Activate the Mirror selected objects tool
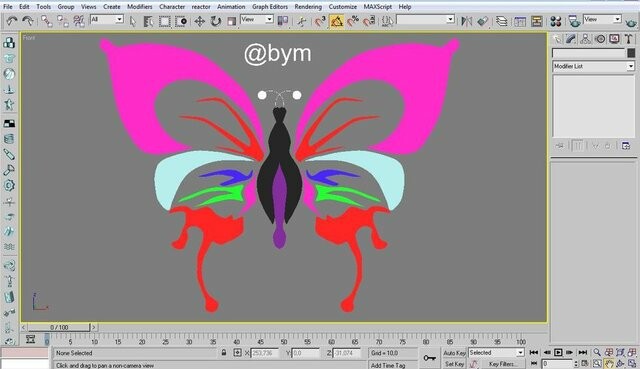Viewport: 640px width, 369px height. coord(466,21)
